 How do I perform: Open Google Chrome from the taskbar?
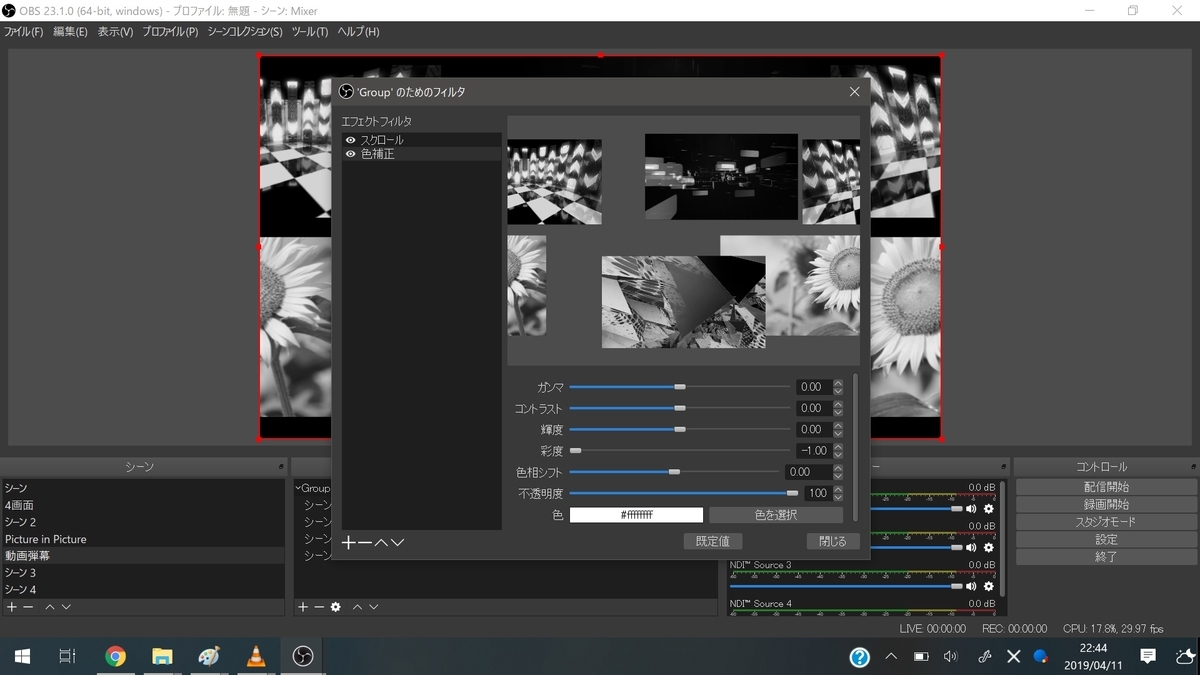(x=116, y=656)
